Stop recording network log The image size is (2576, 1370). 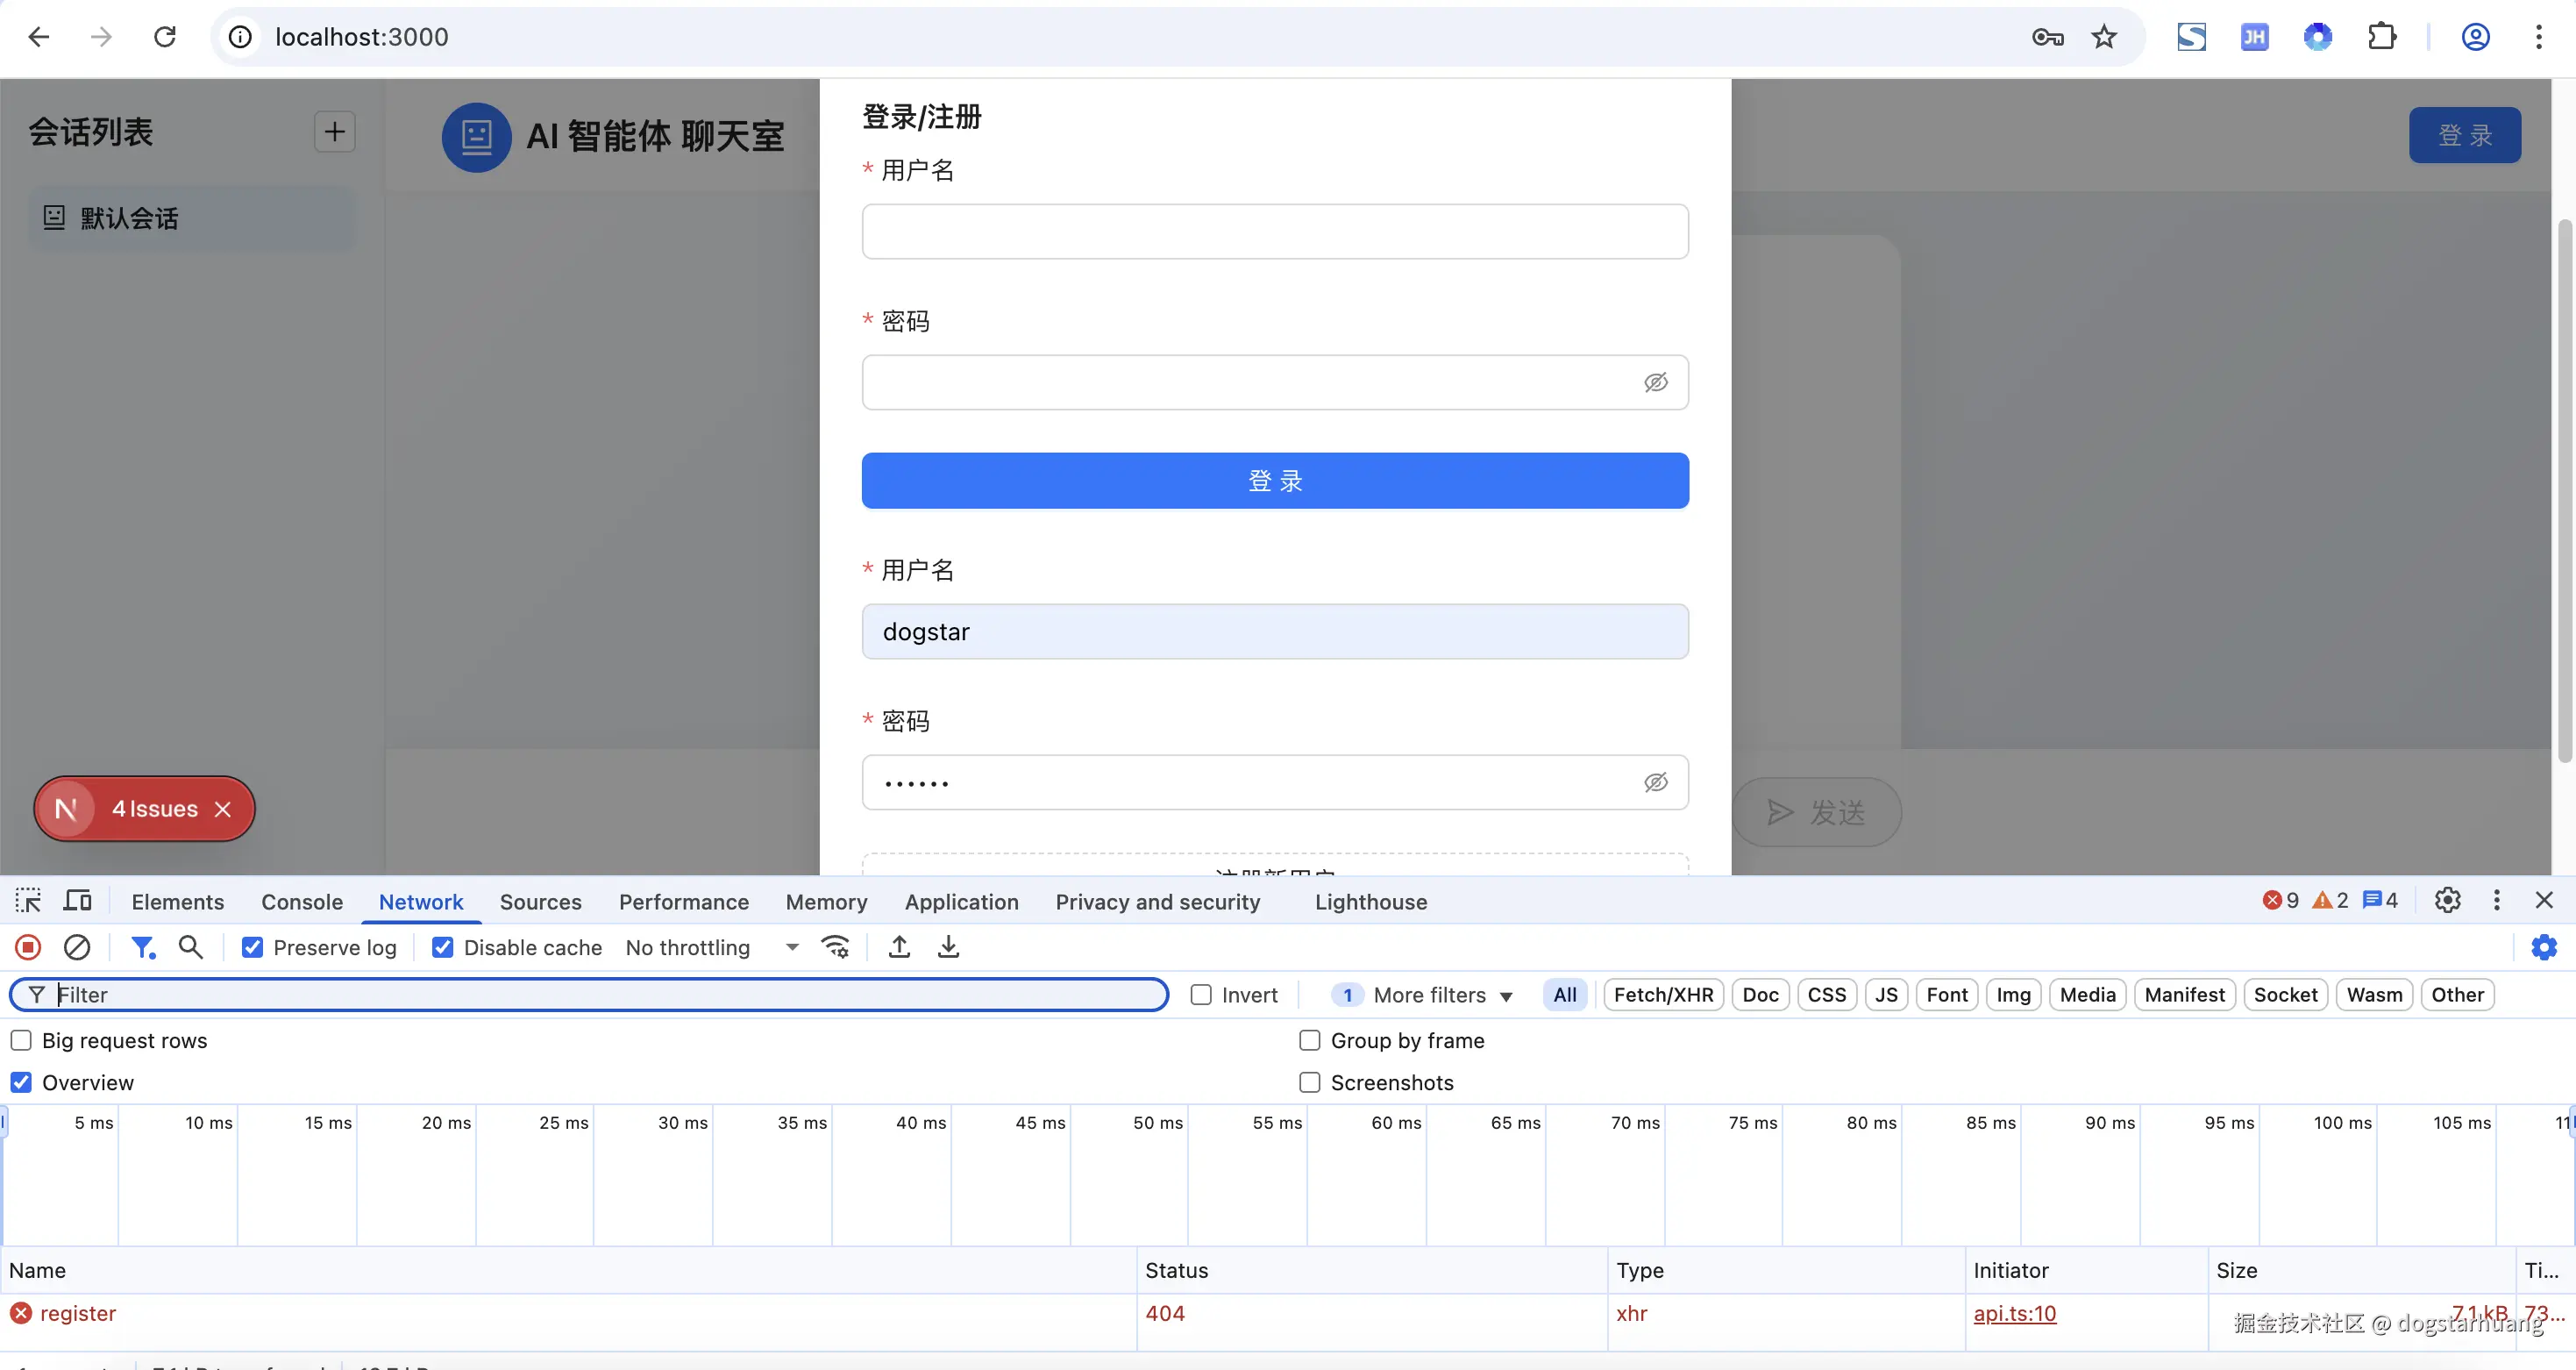[28, 947]
